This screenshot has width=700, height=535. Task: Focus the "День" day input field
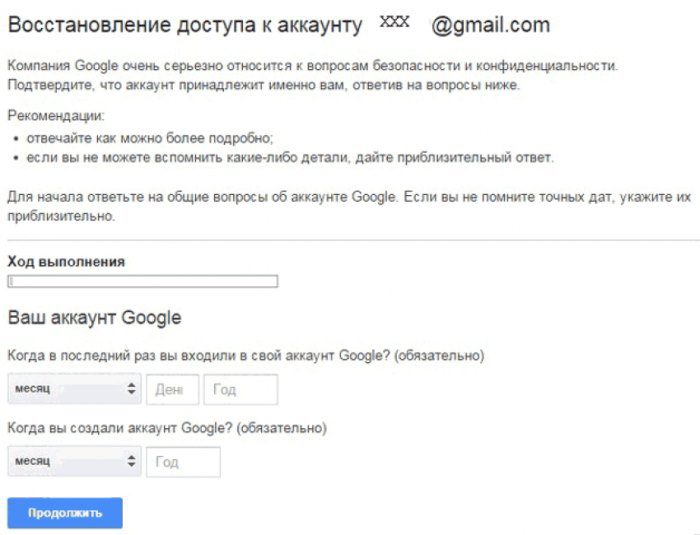[x=172, y=389]
